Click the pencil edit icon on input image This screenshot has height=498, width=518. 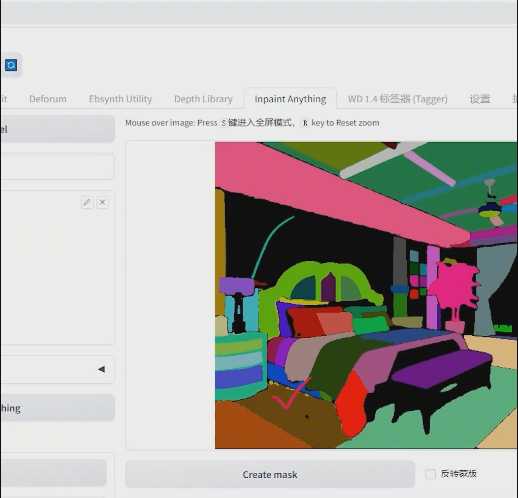click(87, 203)
